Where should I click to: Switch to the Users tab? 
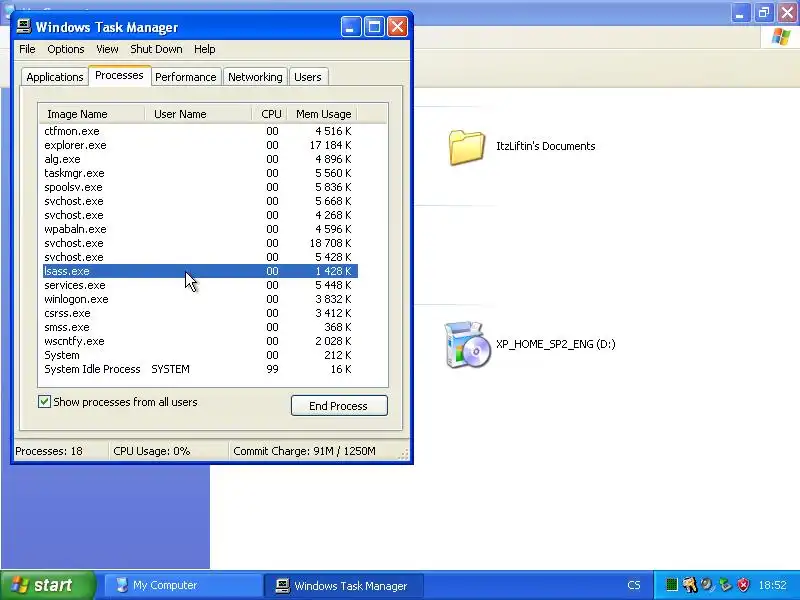coord(308,77)
